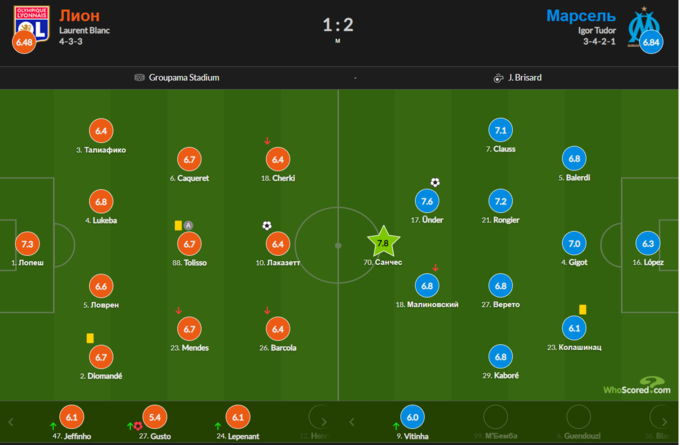Open the Лион team name link
Viewport: 680px width, 445px height.
pyautogui.click(x=79, y=15)
